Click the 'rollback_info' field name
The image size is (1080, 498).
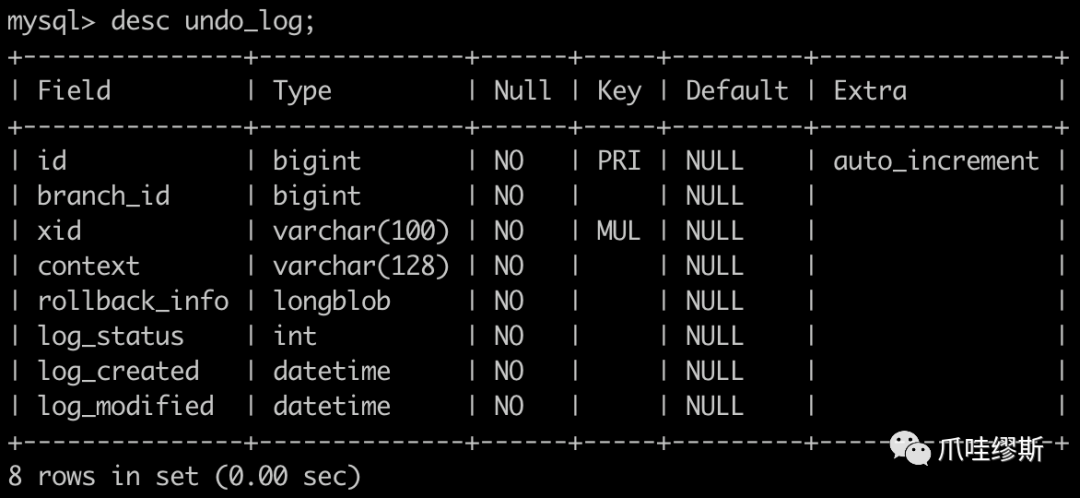pos(133,301)
